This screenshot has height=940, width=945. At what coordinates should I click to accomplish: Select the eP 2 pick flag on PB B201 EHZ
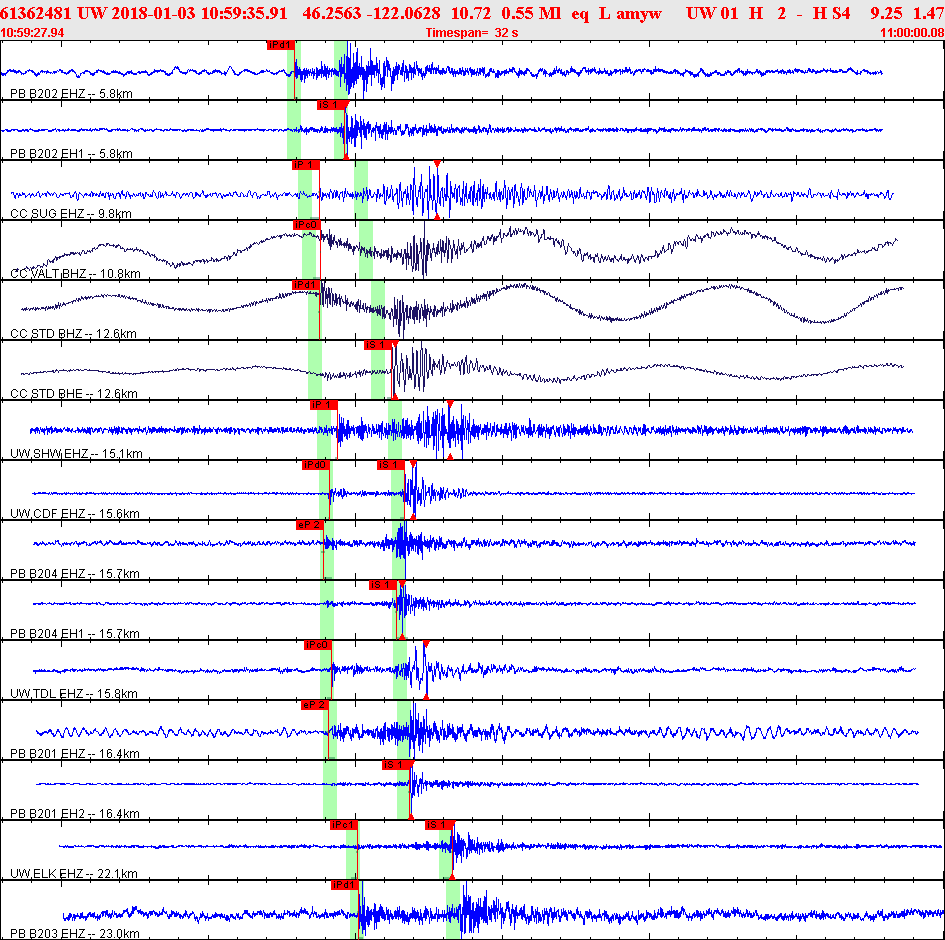pyautogui.click(x=315, y=704)
